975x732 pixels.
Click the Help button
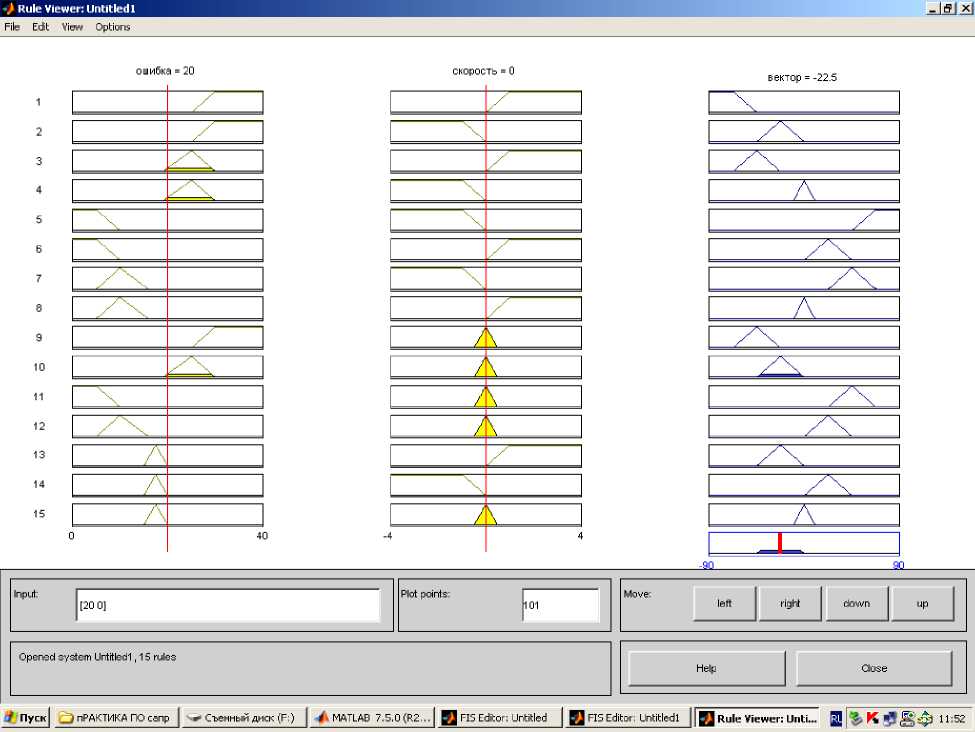pyautogui.click(x=706, y=668)
